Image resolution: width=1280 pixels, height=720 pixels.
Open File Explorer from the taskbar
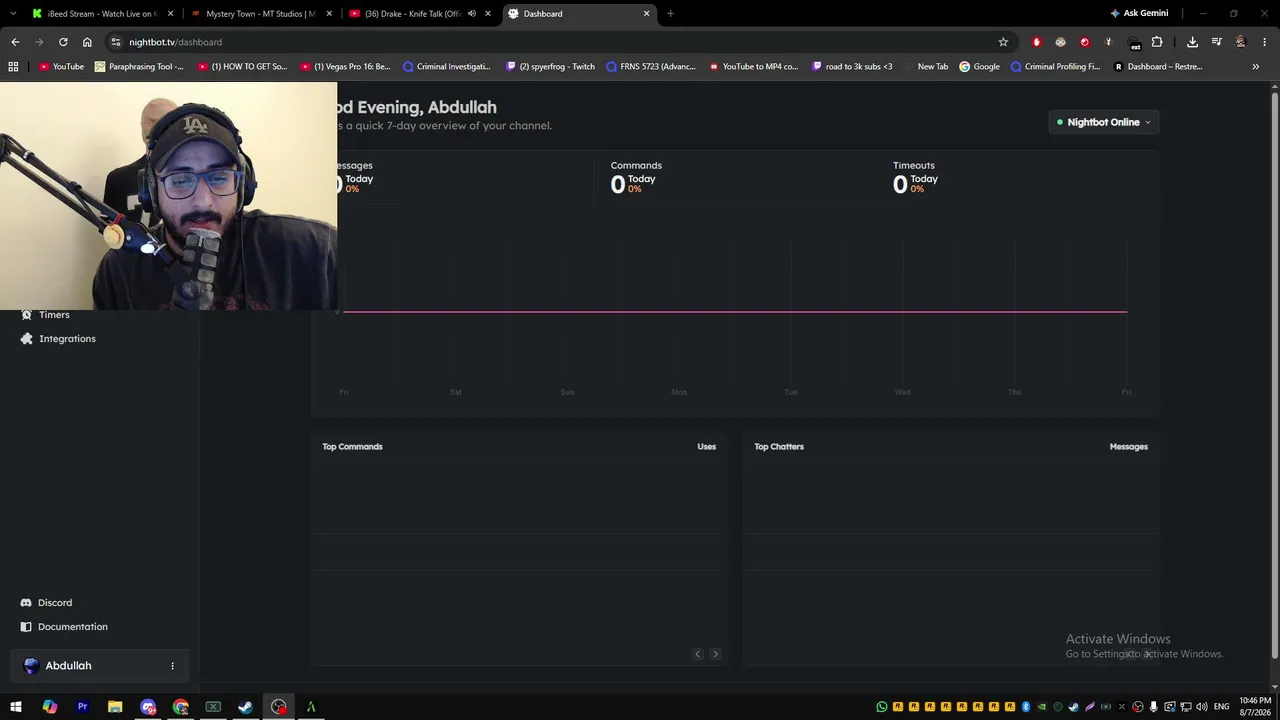pos(115,707)
